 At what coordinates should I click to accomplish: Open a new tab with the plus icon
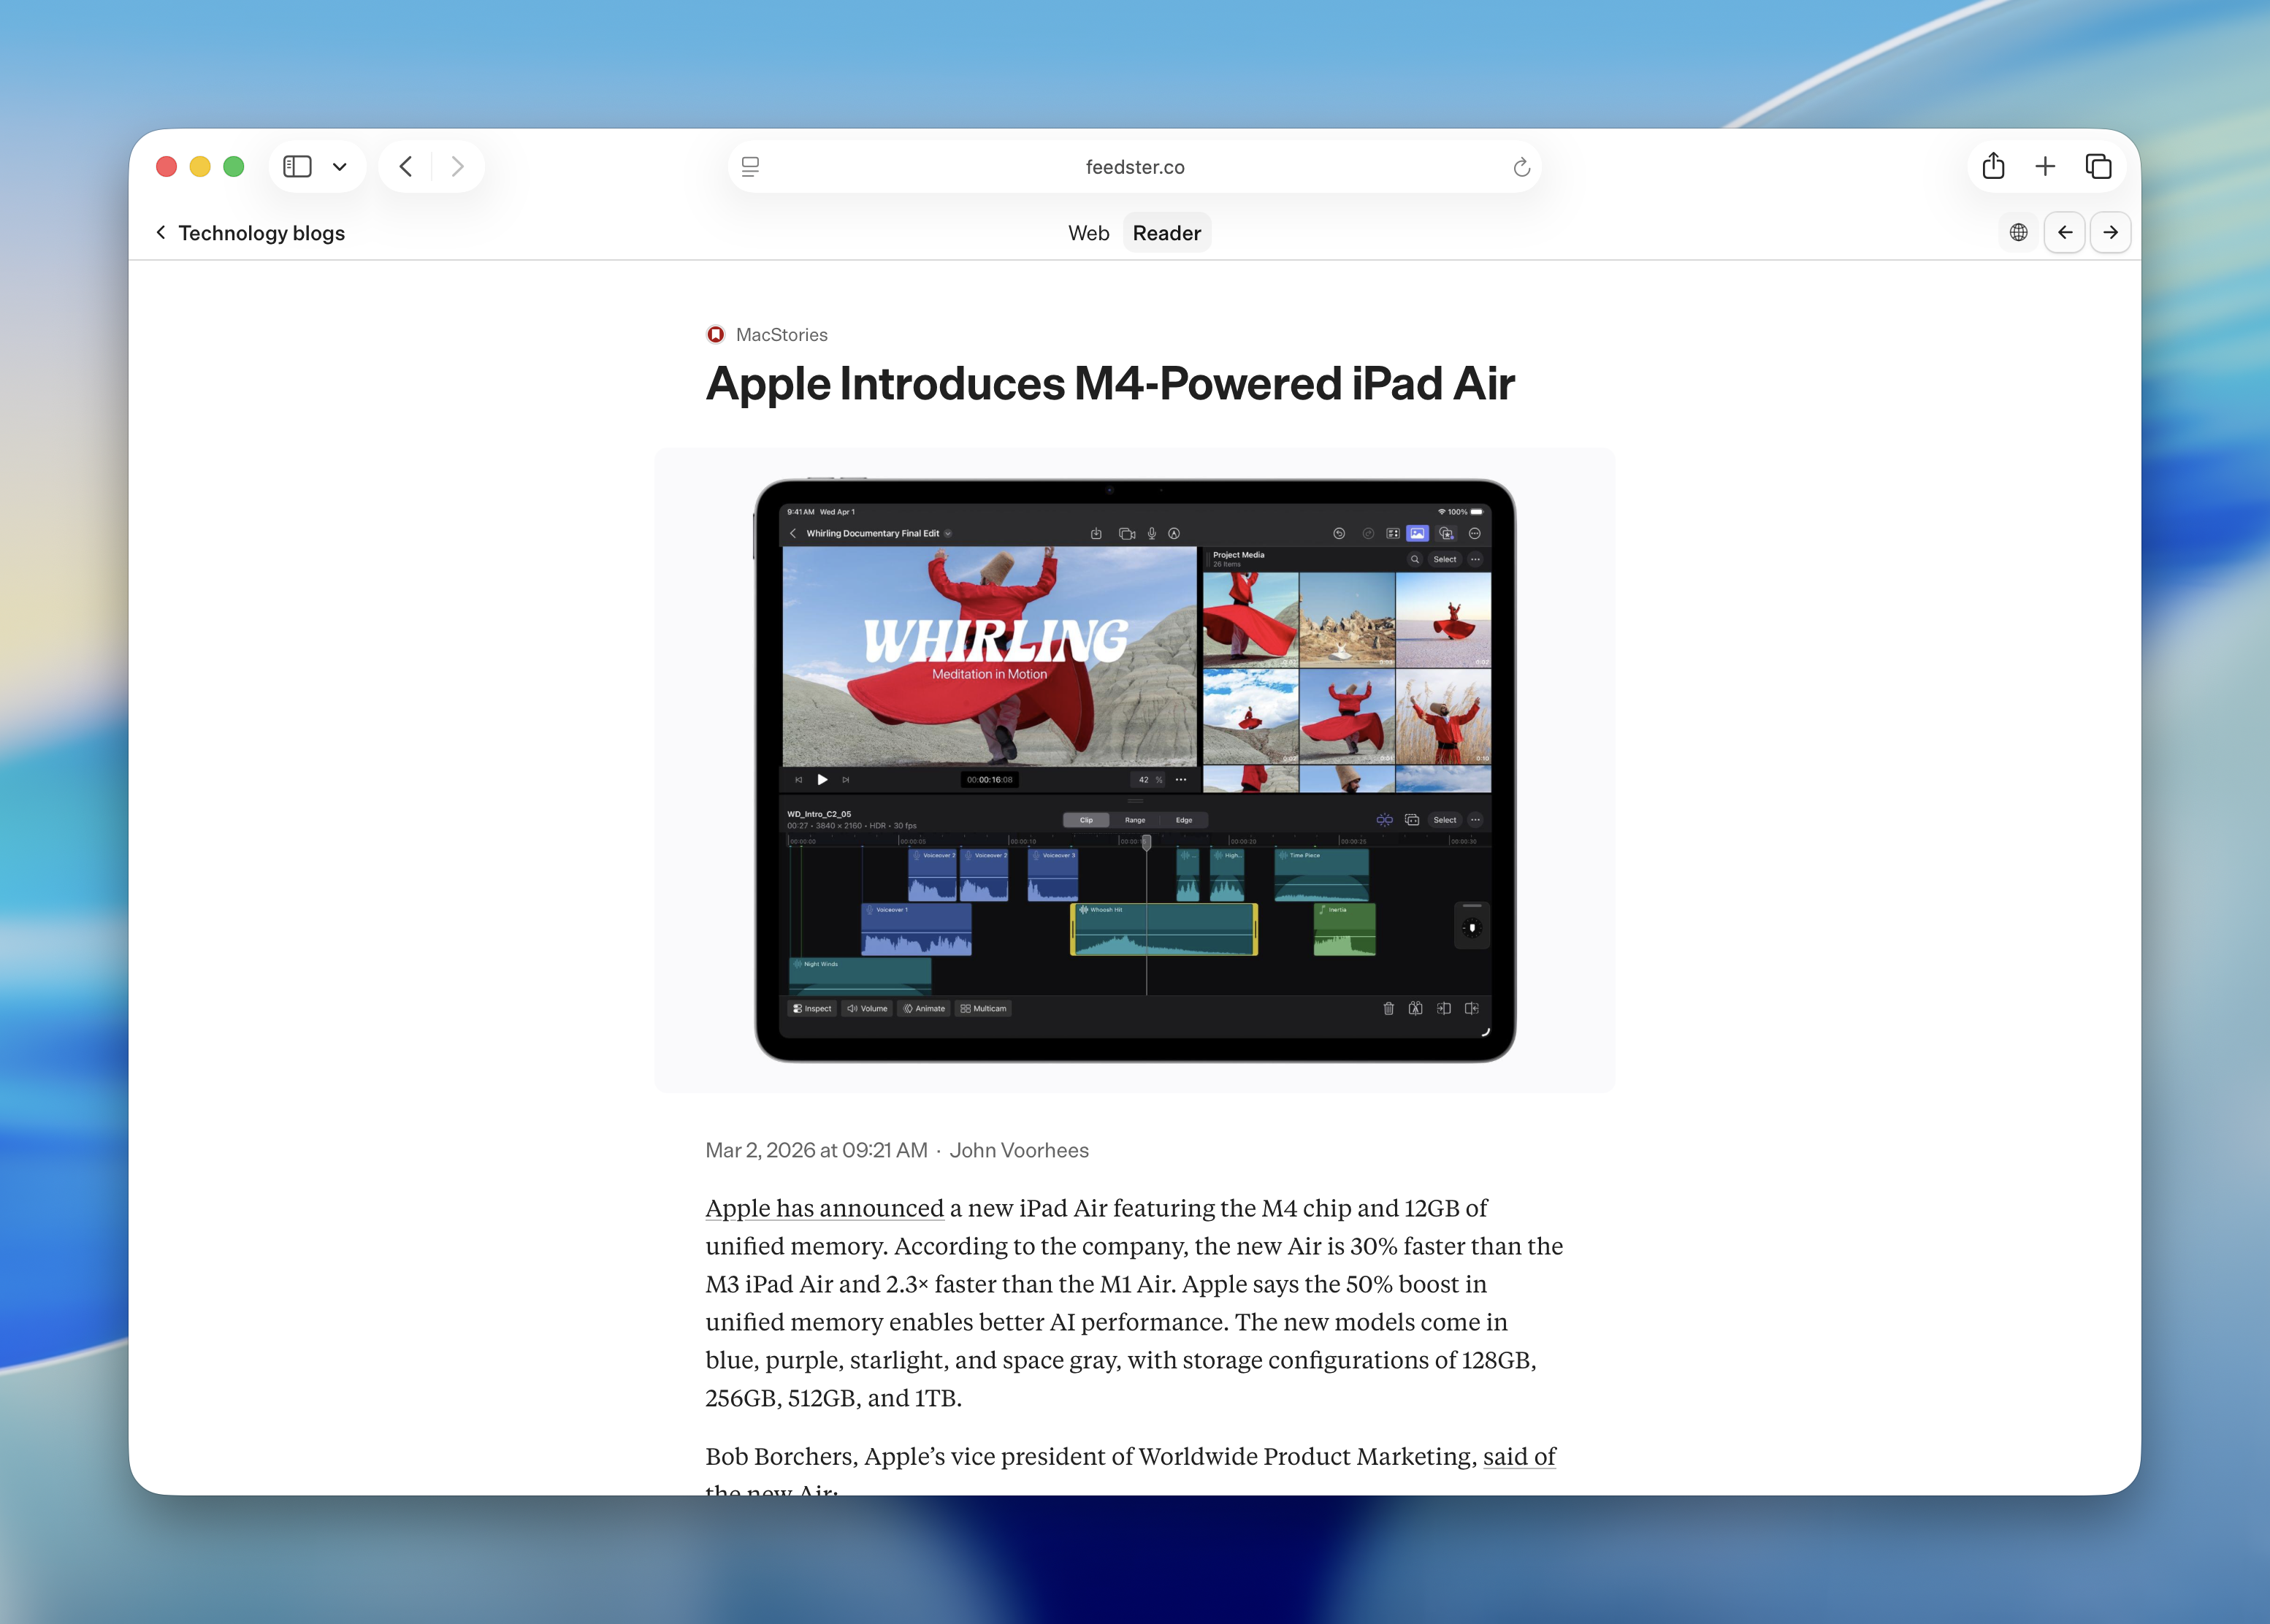click(2045, 166)
